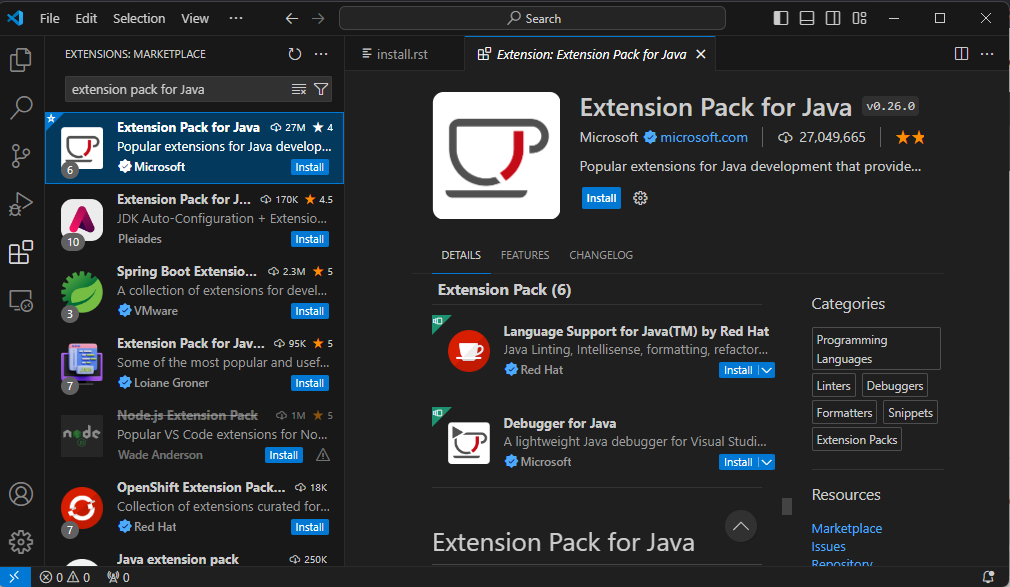This screenshot has width=1010, height=587.
Task: Install the Spring Boot Extension Pack
Action: [309, 311]
